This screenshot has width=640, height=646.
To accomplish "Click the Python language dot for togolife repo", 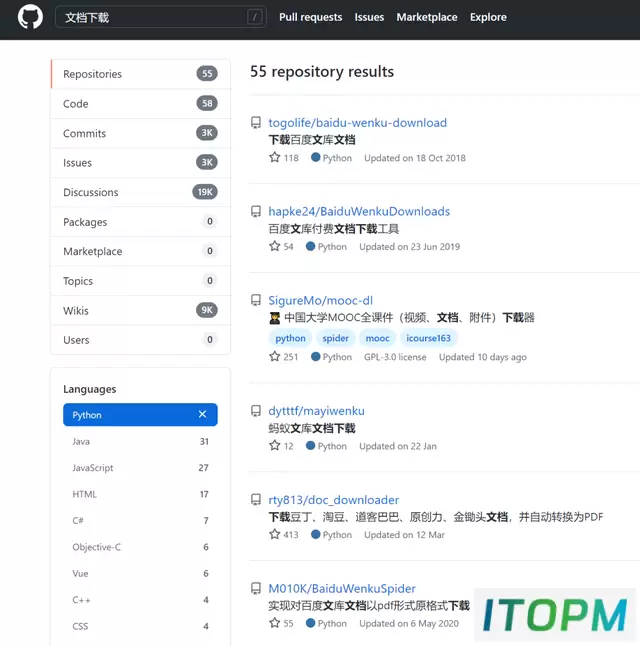I will [316, 157].
